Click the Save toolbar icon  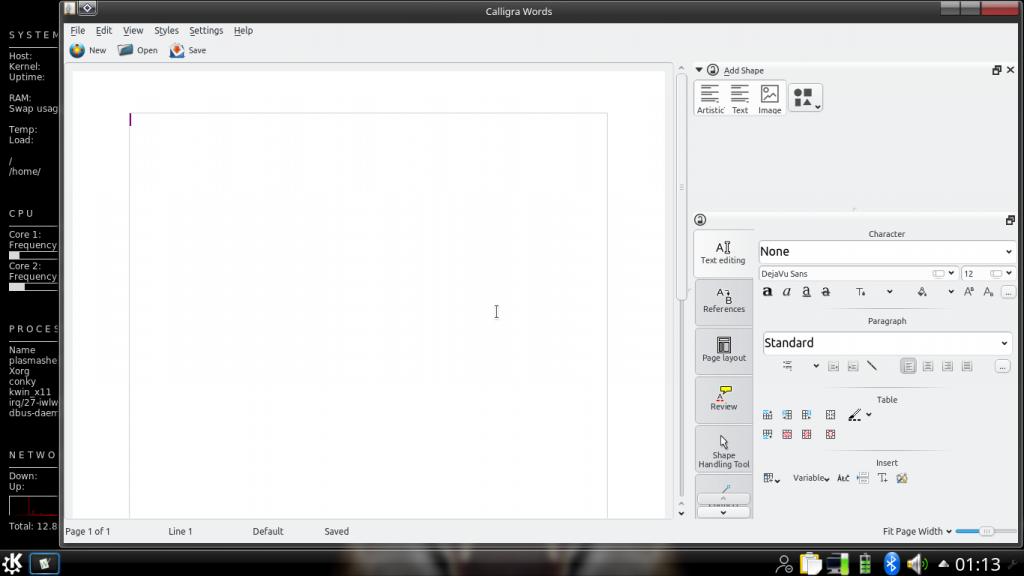(x=187, y=50)
